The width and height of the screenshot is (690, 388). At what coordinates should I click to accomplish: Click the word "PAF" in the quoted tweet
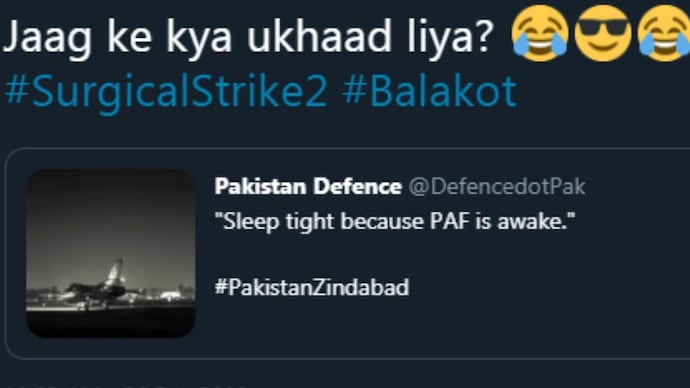[450, 221]
